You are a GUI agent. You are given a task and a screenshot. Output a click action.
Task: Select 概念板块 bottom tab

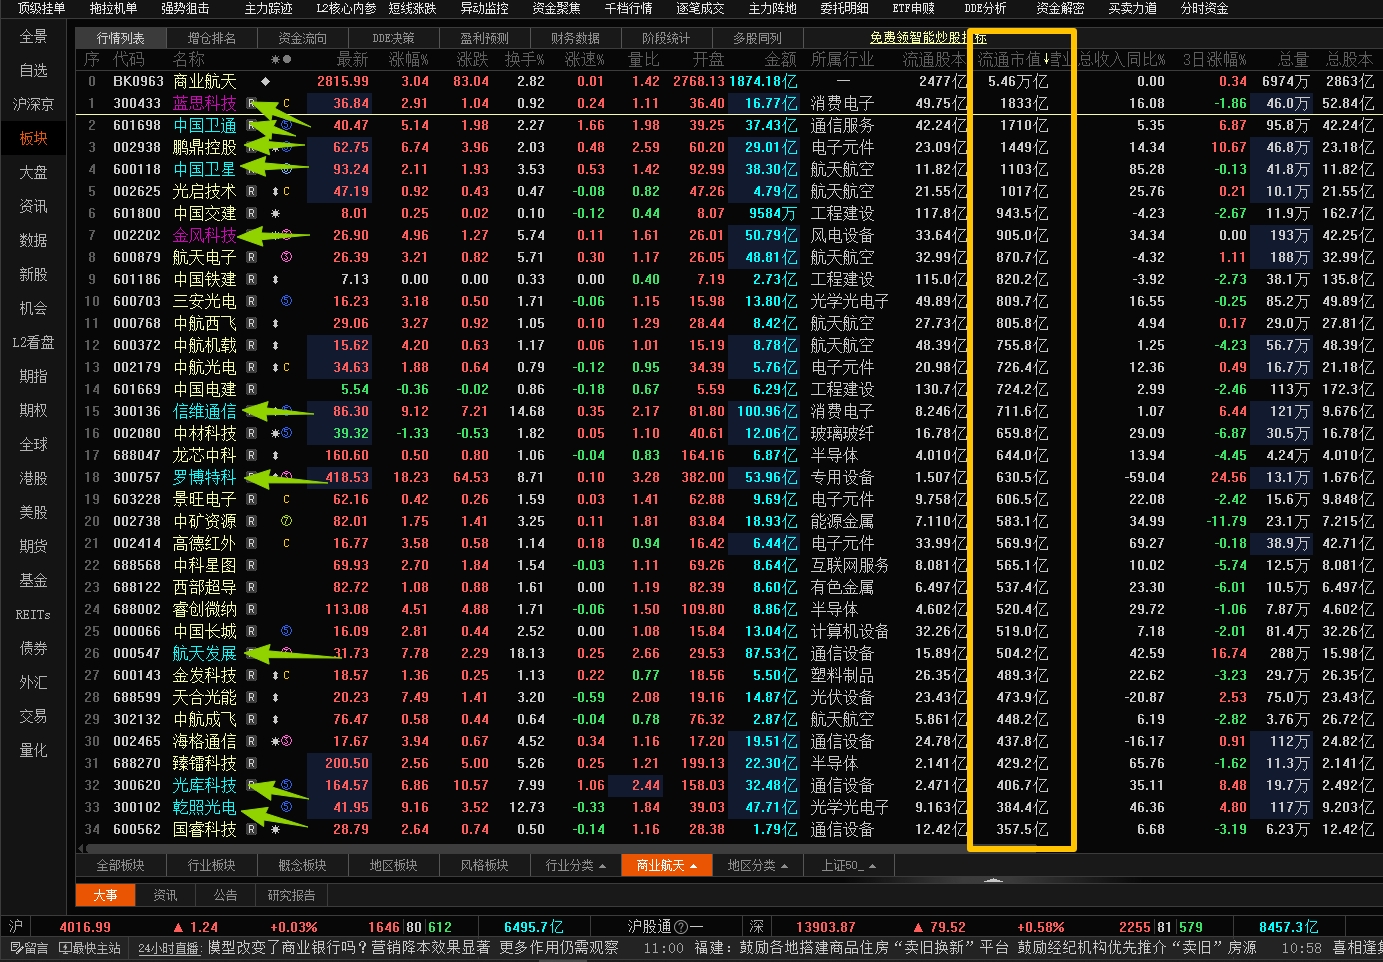(302, 866)
